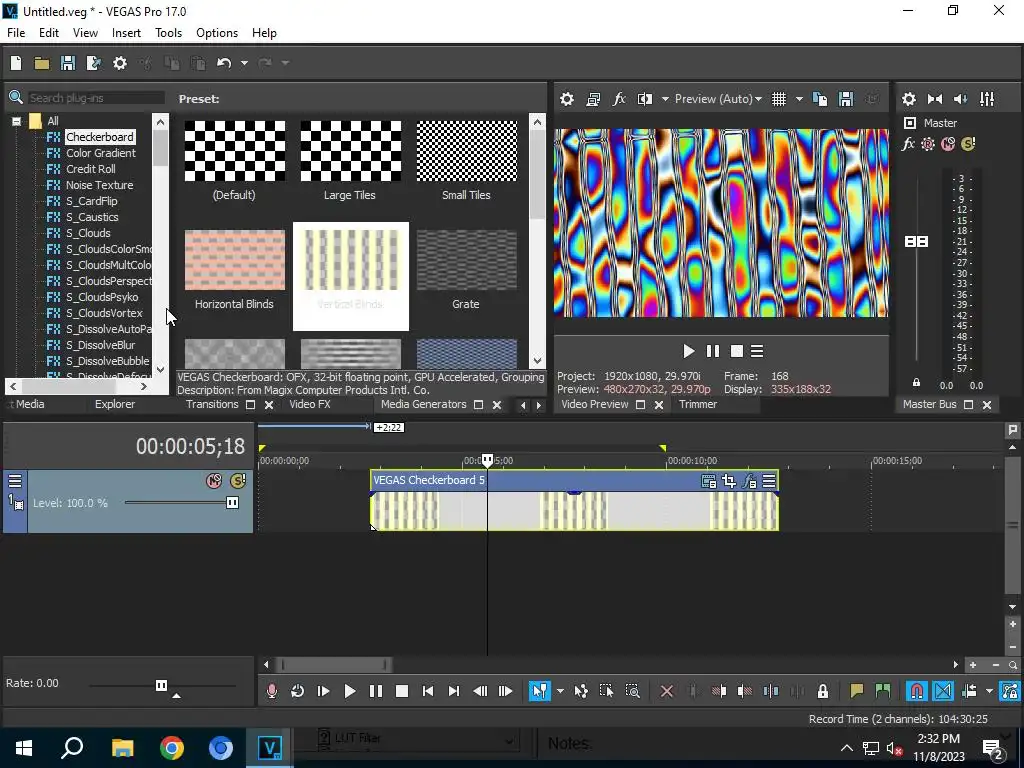Image resolution: width=1024 pixels, height=768 pixels.
Task: Adjust playback Rate slider
Action: tap(161, 685)
